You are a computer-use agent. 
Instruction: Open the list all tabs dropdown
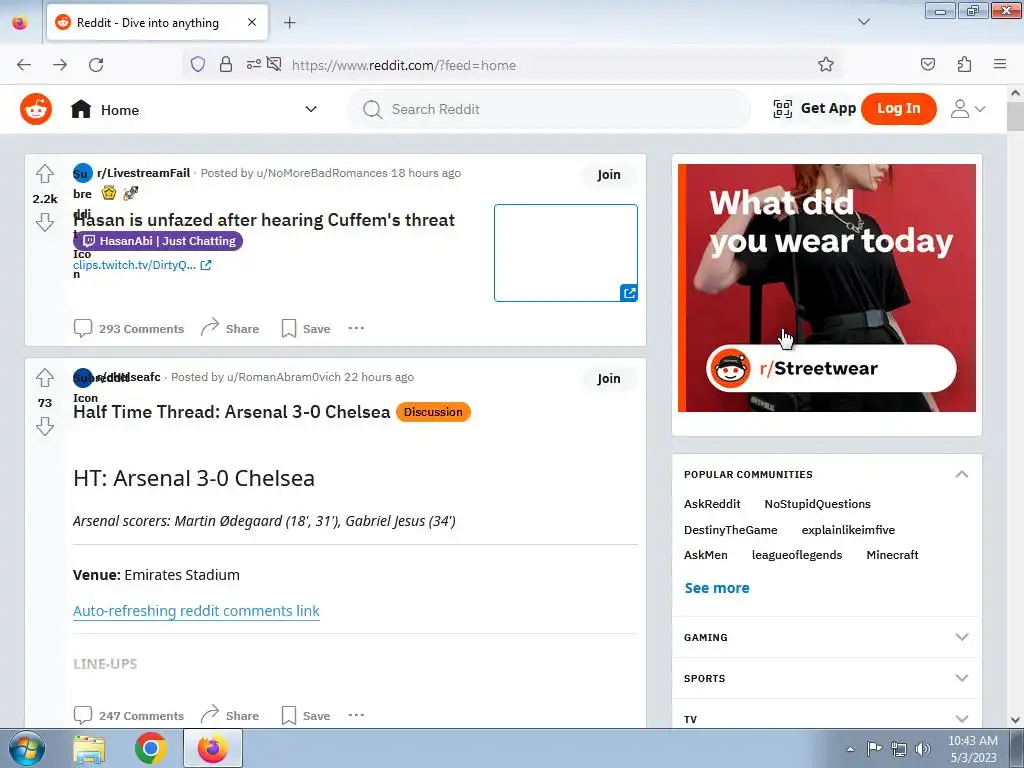click(863, 22)
